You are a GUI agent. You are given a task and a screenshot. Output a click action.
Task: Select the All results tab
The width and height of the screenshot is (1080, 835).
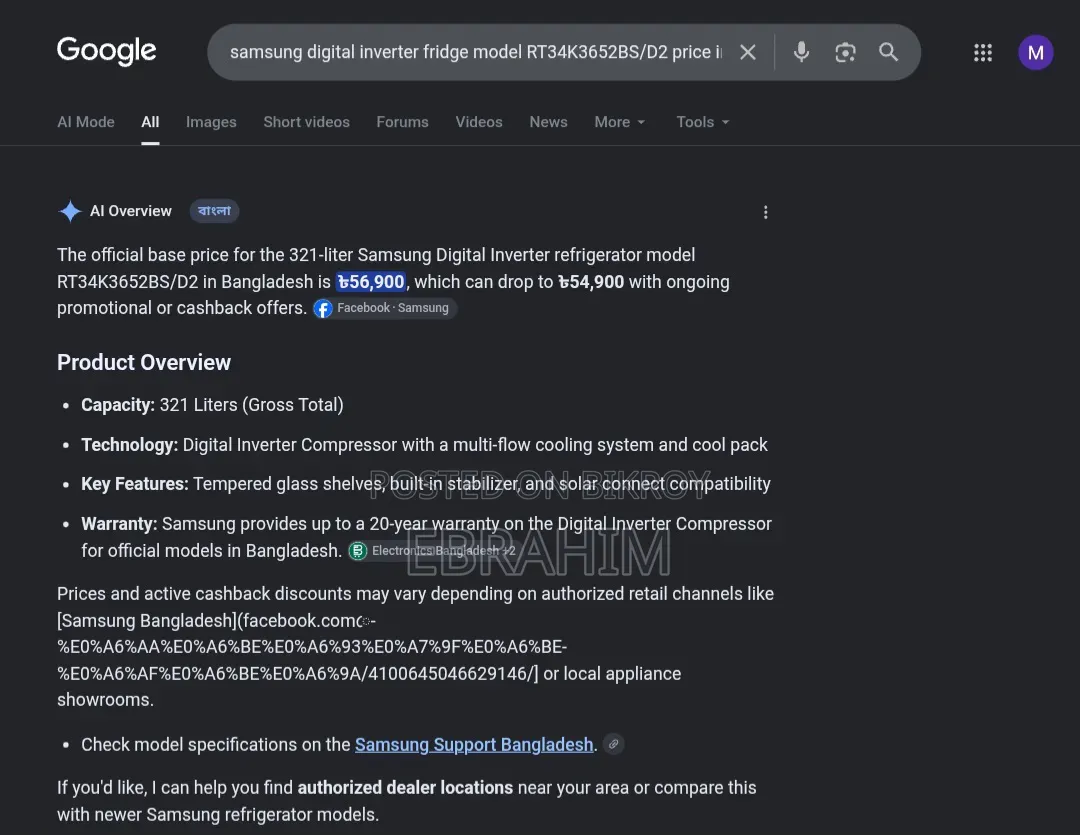(150, 122)
